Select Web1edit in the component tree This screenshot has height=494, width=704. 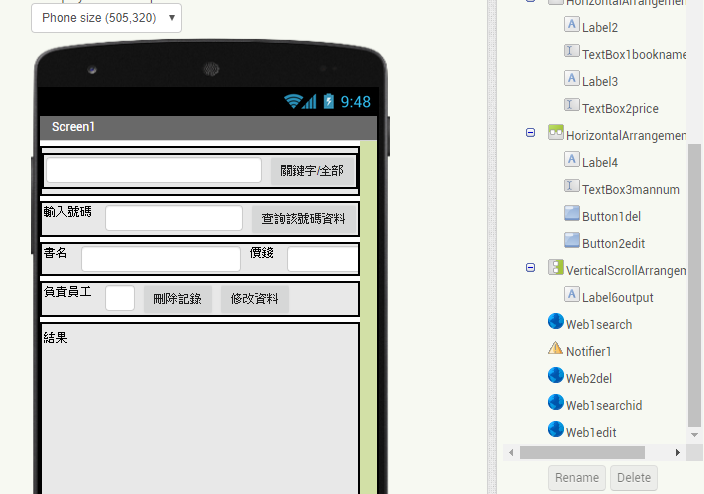(x=591, y=432)
